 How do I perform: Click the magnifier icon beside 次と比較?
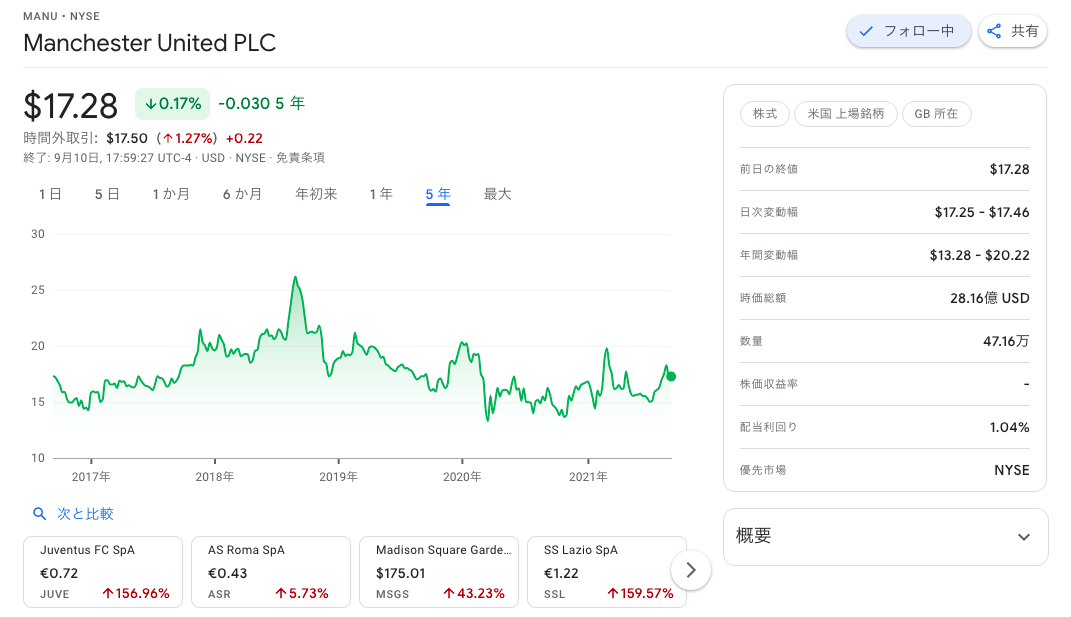pos(40,514)
